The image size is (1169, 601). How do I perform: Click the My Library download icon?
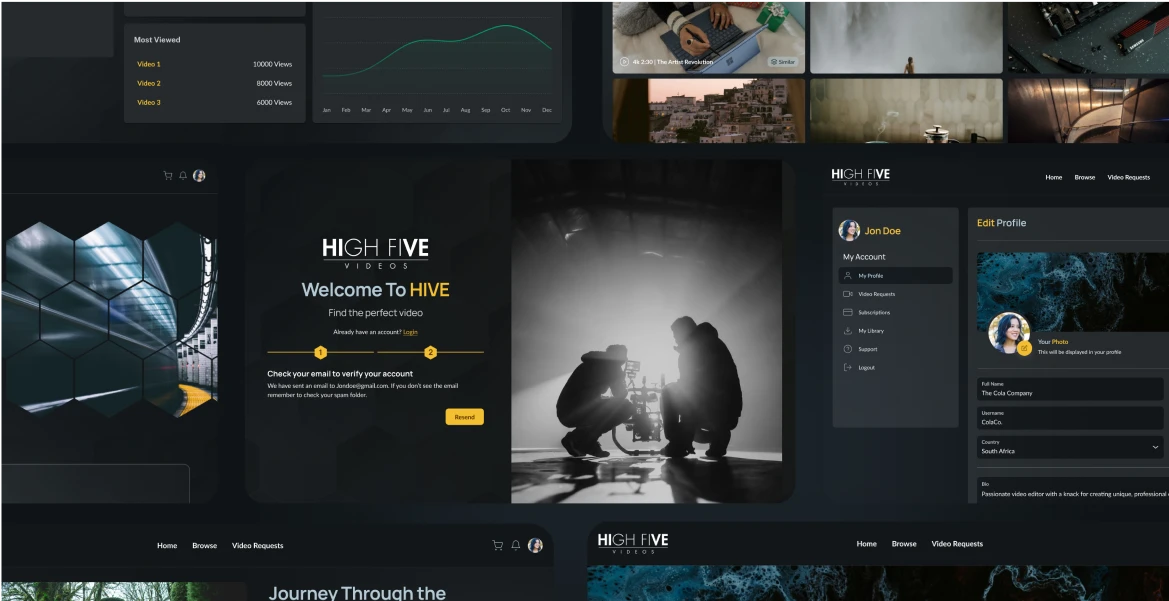click(848, 331)
